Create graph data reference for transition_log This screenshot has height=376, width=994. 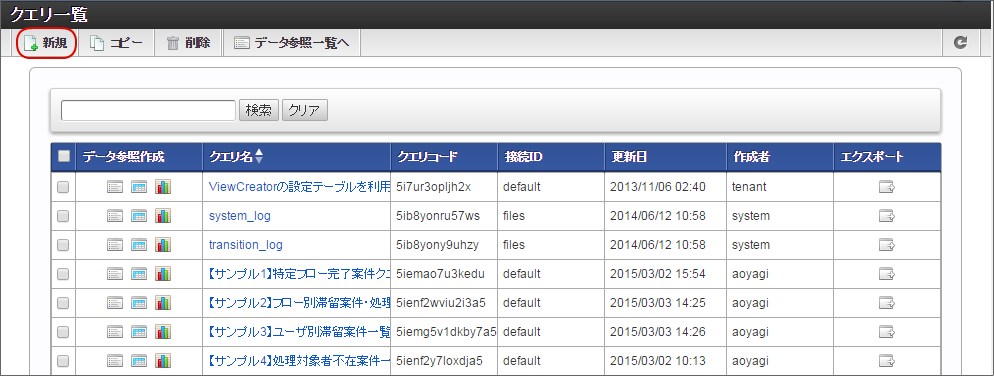pyautogui.click(x=164, y=245)
